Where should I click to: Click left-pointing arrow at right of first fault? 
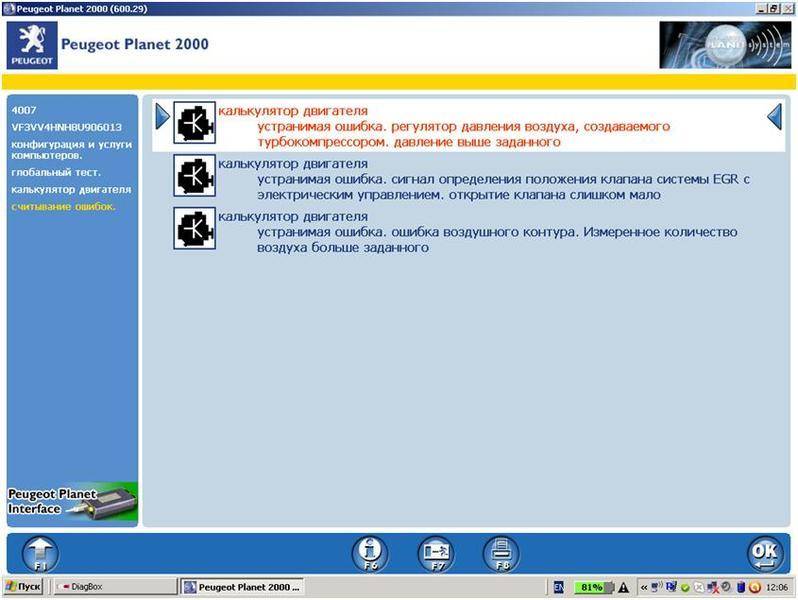pos(773,118)
